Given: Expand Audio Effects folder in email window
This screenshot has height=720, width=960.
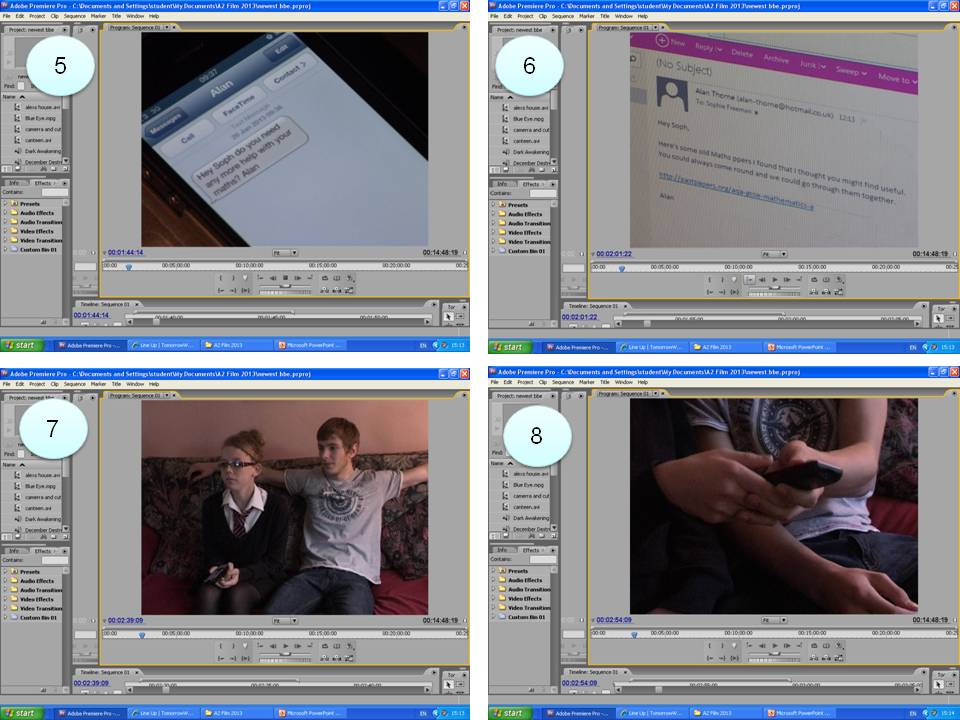Looking at the screenshot, I should [493, 214].
